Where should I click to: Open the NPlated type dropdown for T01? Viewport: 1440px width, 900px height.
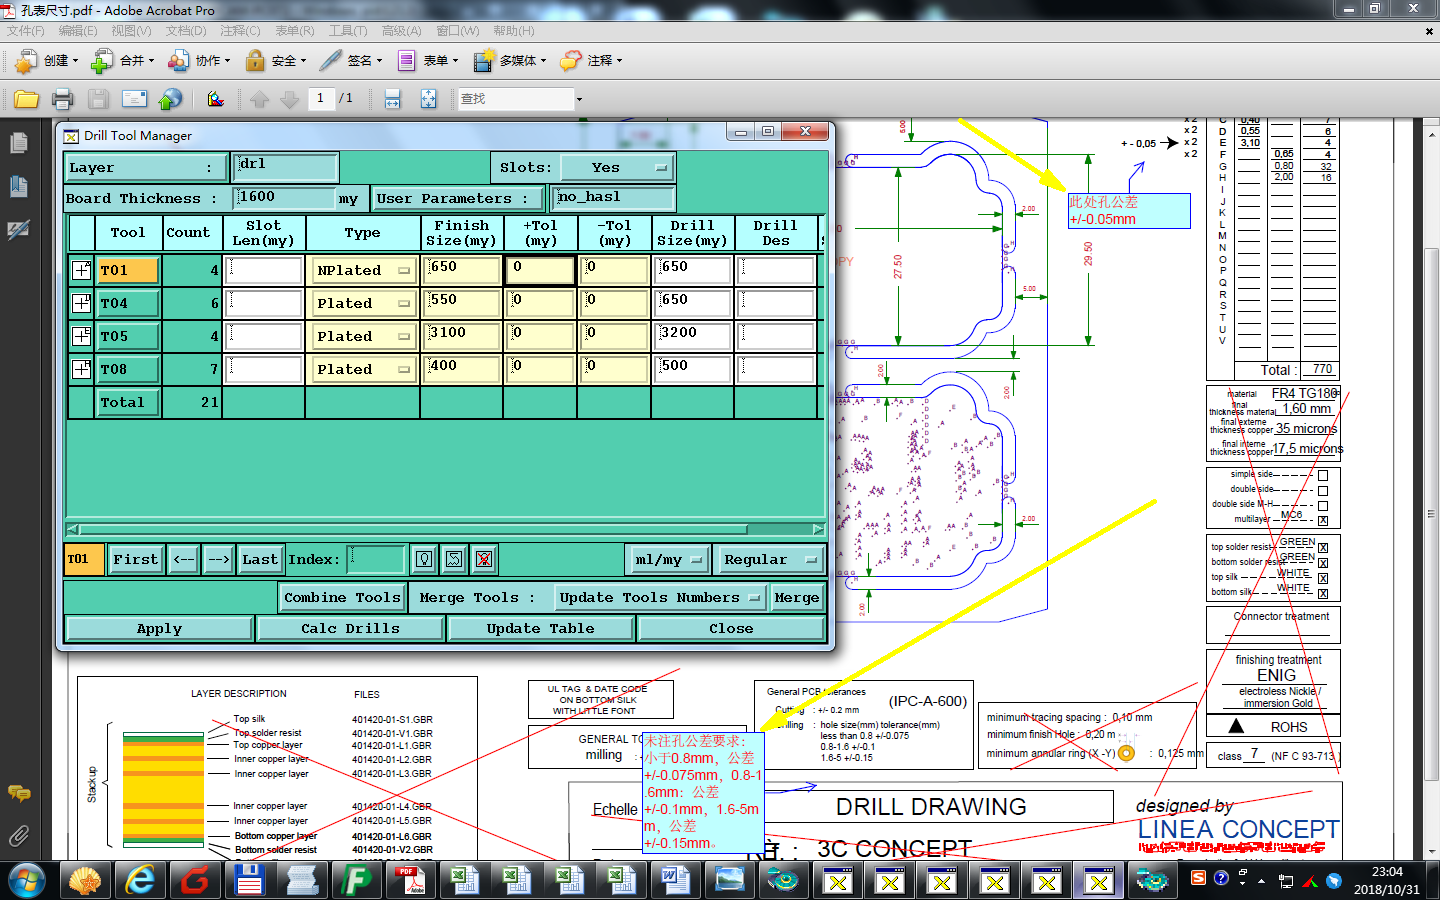(x=362, y=270)
